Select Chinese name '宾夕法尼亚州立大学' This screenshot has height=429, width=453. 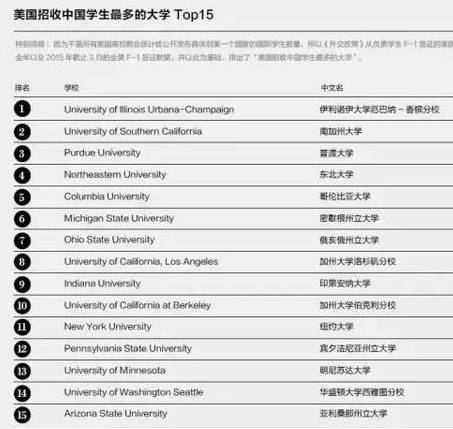pos(358,348)
